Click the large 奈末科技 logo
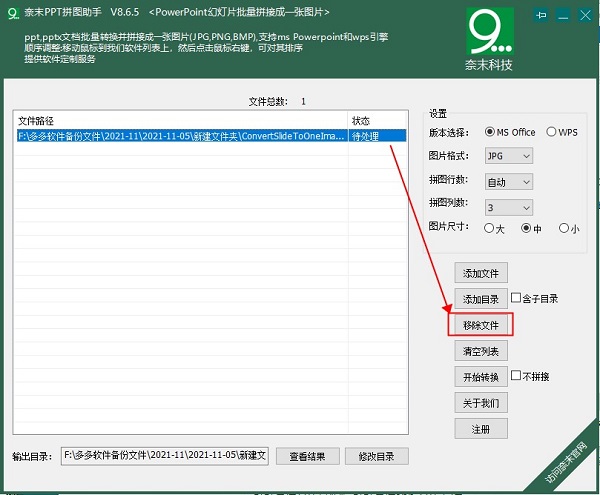 pyautogui.click(x=490, y=39)
